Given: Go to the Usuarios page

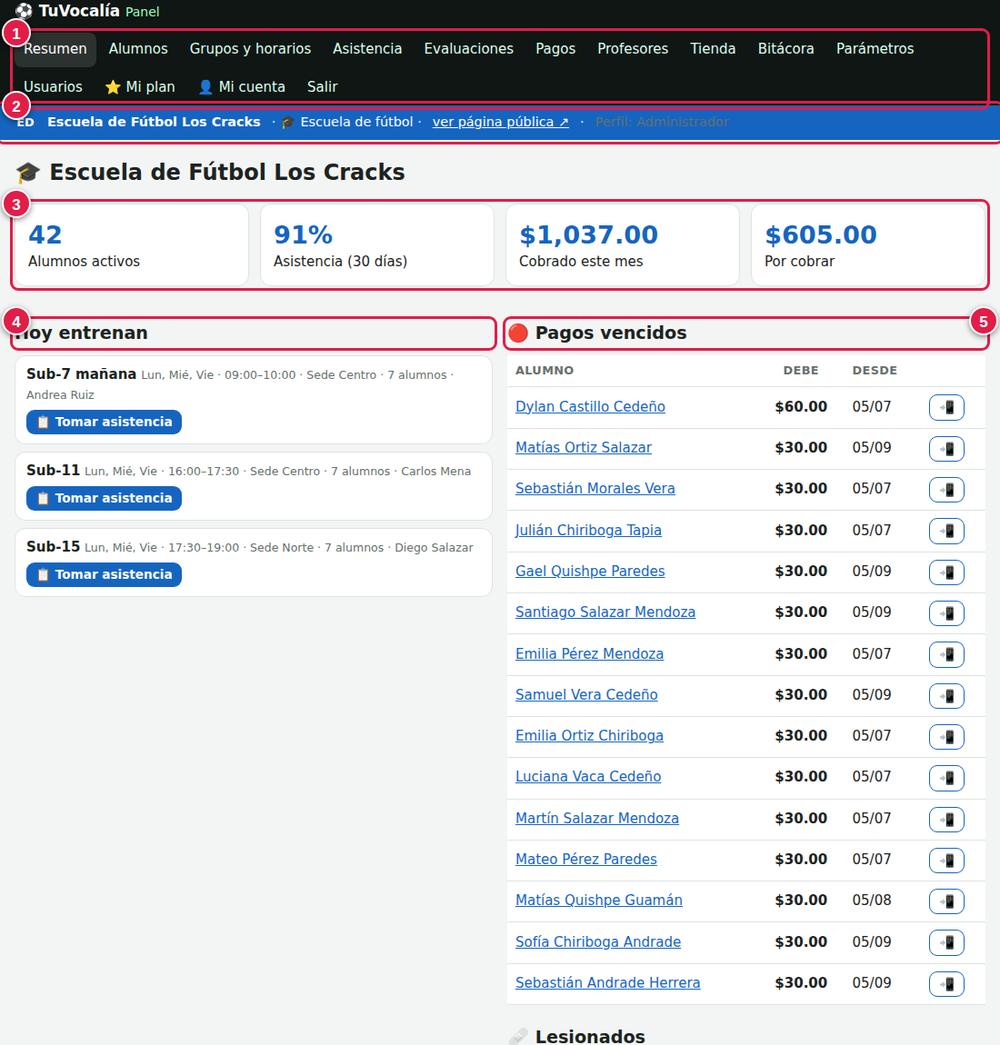Looking at the screenshot, I should [x=53, y=87].
